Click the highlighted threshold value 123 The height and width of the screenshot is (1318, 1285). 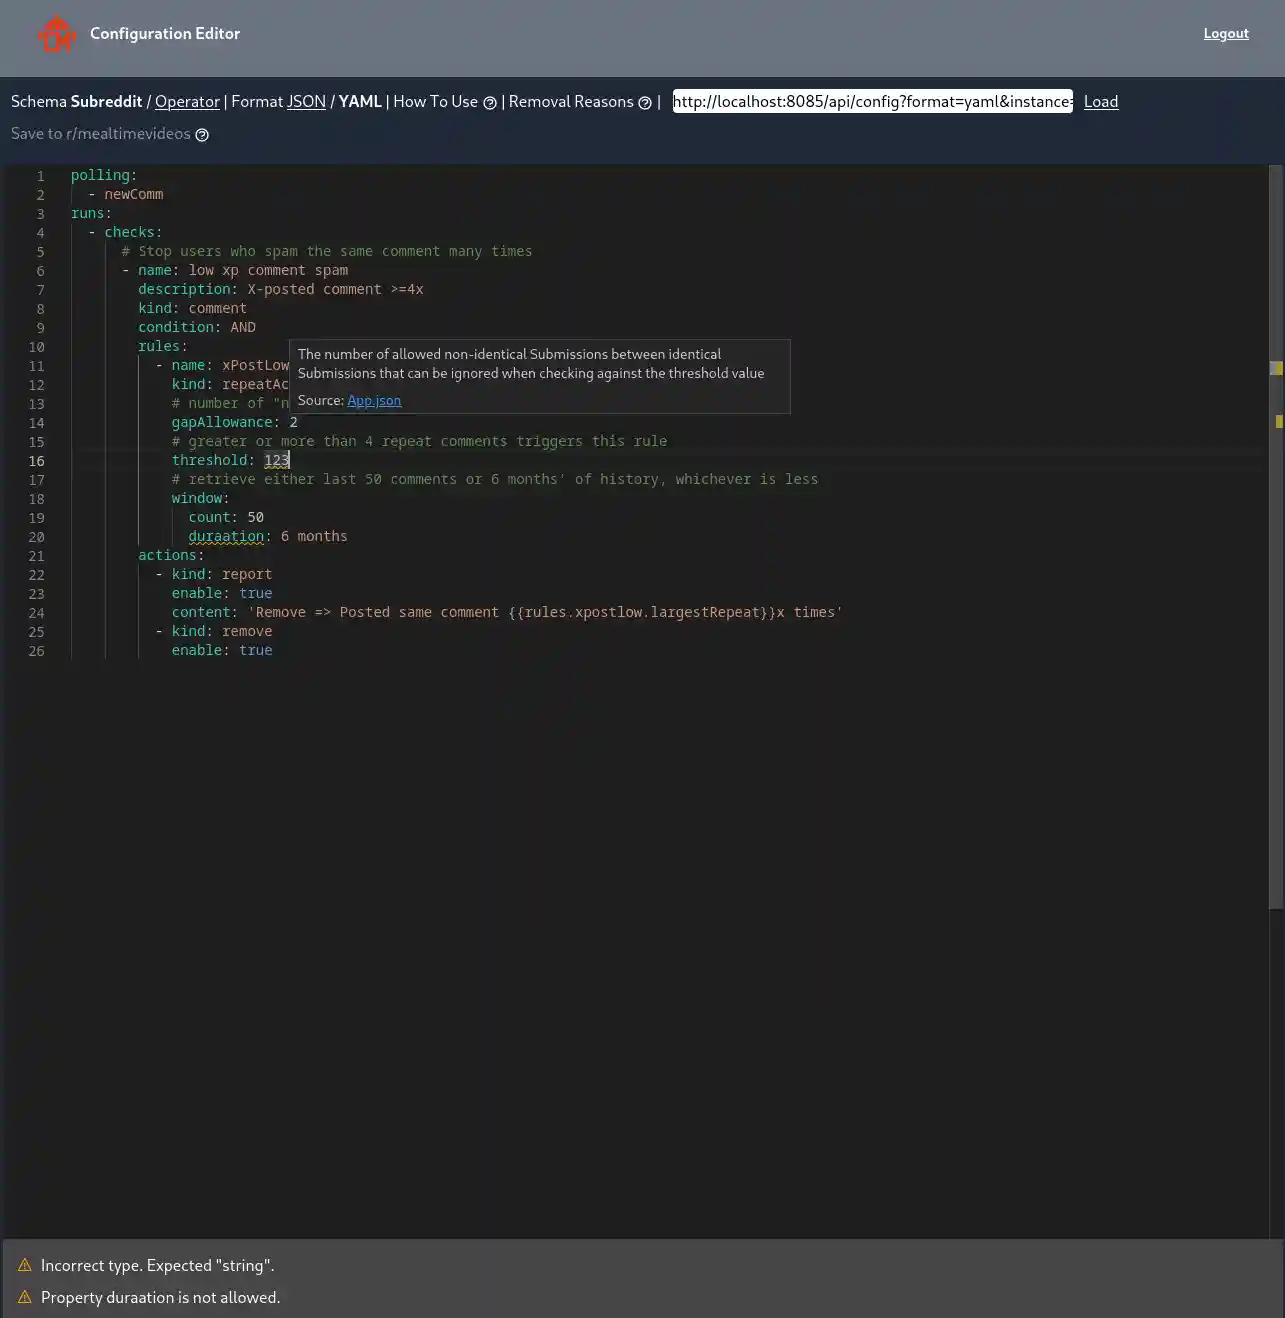(278, 460)
